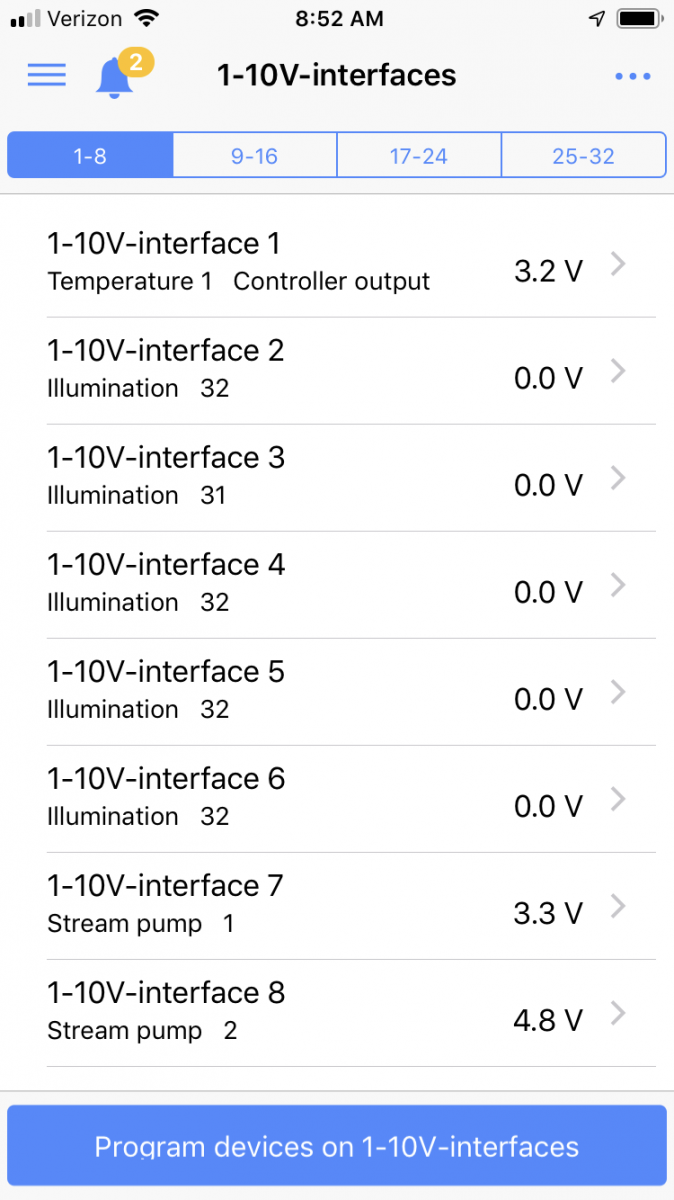Expand chevron for 1-10V-interface 2
Screen dimensions: 674x1200
pos(619,371)
